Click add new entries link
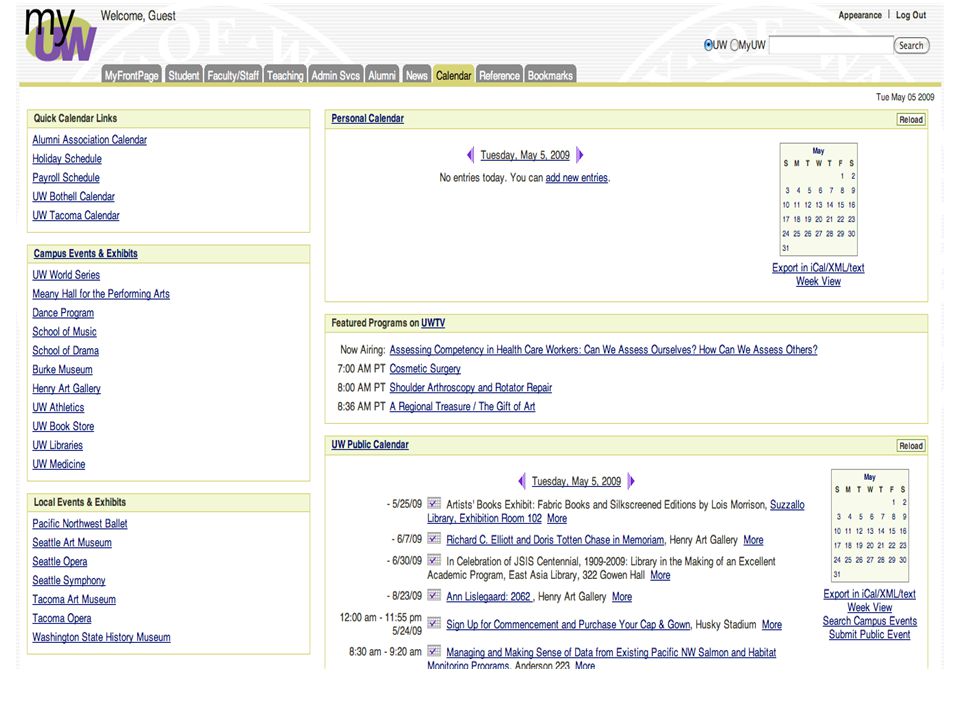Screen dimensions: 960x720 pyautogui.click(x=577, y=178)
